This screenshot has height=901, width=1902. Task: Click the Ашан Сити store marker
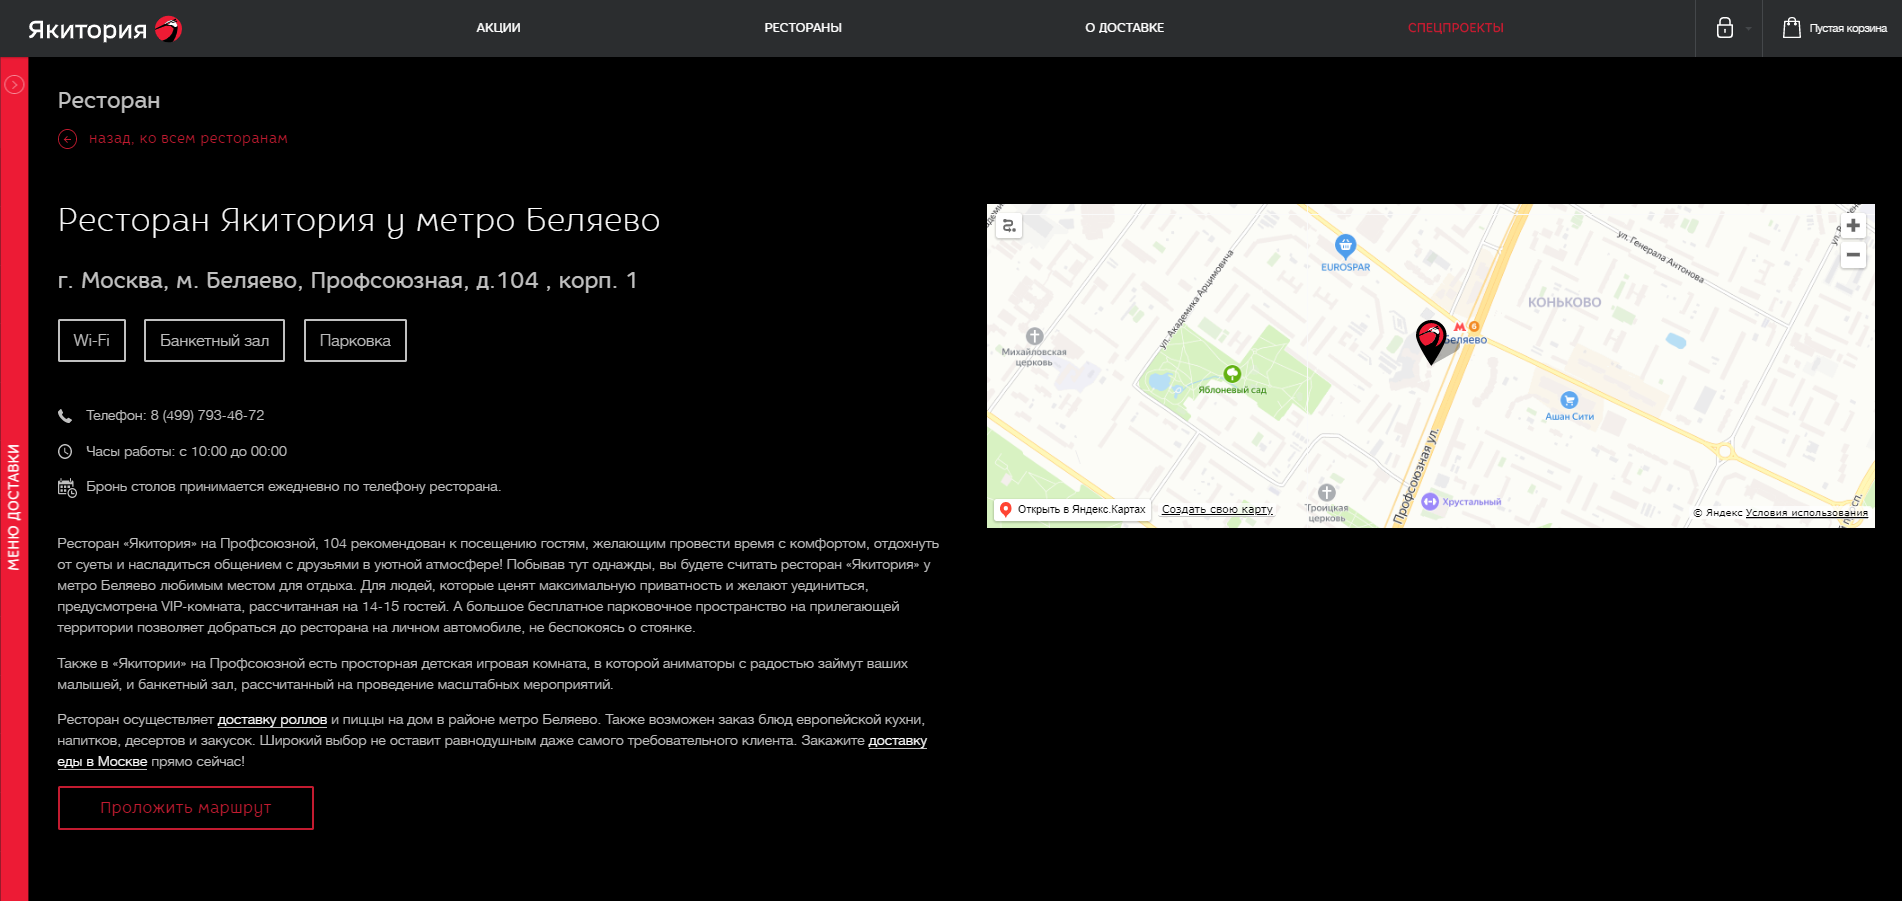coord(1569,400)
